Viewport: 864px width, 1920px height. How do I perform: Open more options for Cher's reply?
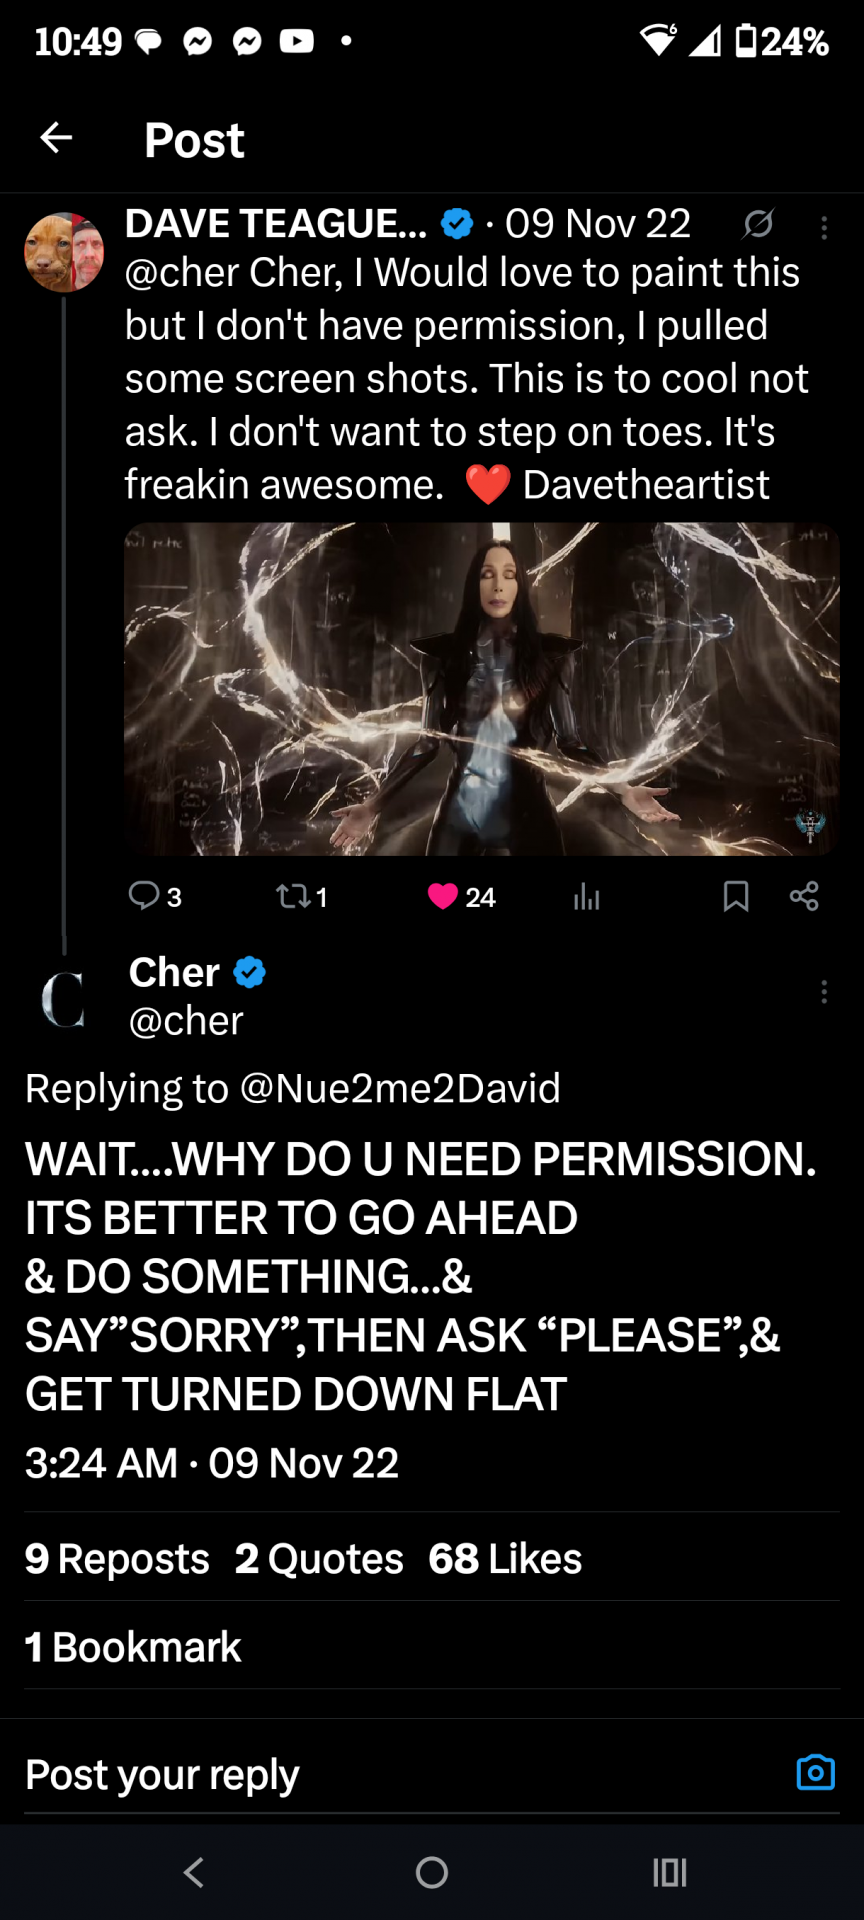[x=824, y=992]
